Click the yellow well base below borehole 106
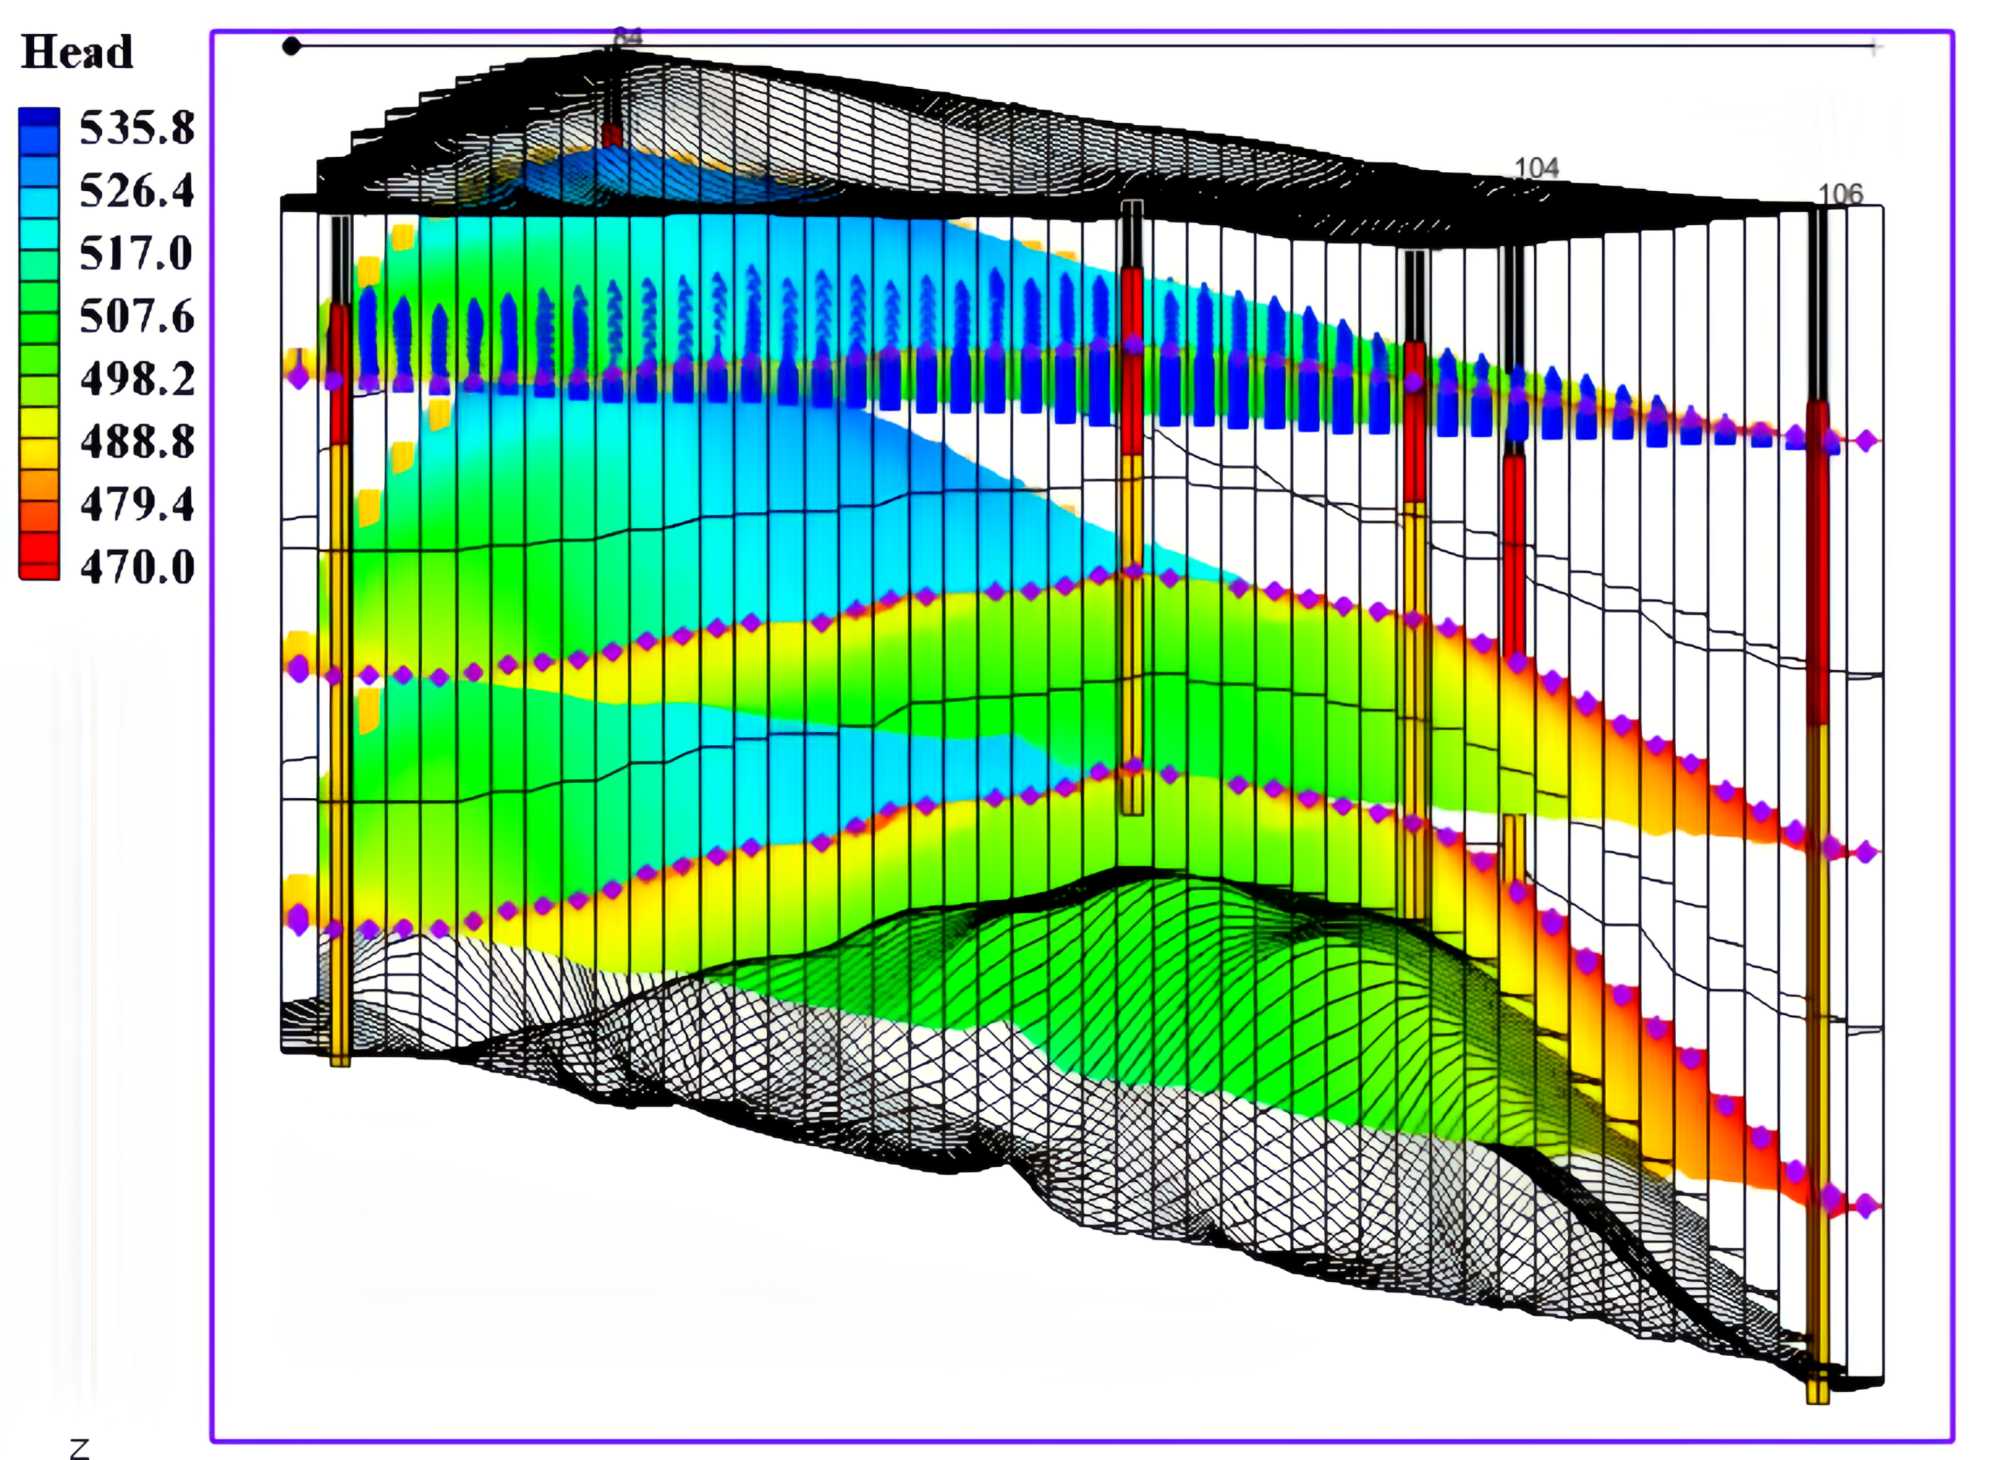Image resolution: width=2000 pixels, height=1460 pixels. coord(1818,1392)
